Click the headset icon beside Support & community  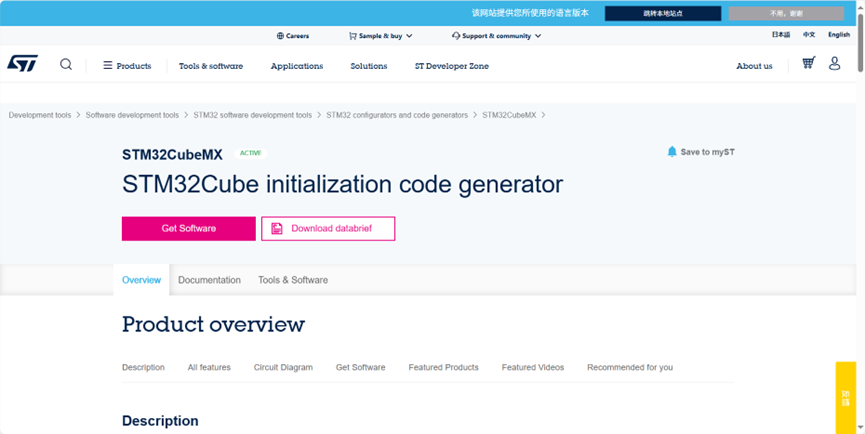(x=456, y=36)
